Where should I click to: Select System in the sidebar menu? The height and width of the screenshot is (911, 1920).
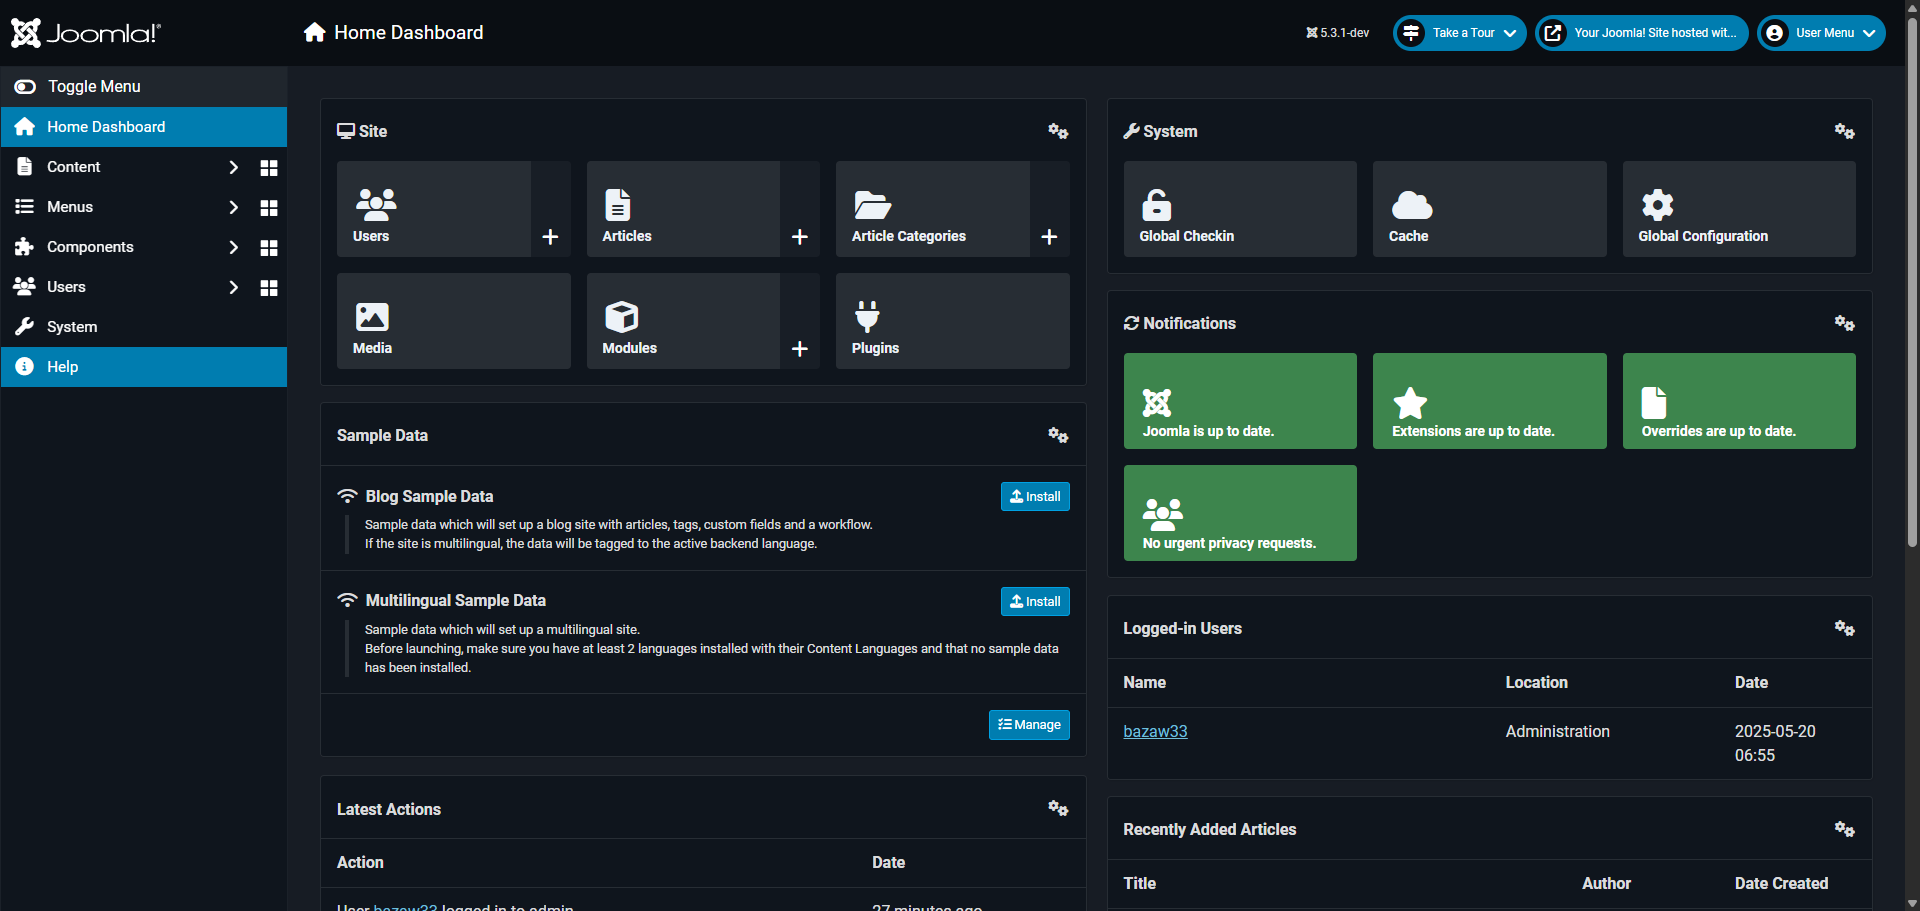pyautogui.click(x=72, y=327)
